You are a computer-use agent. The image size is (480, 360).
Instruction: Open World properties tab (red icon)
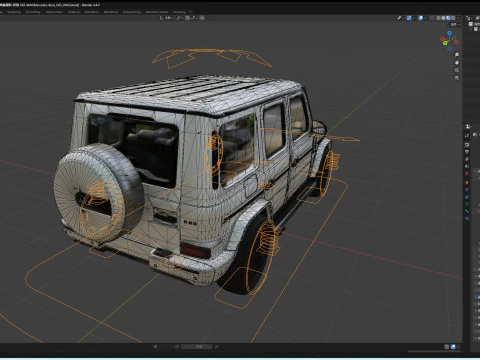click(467, 173)
